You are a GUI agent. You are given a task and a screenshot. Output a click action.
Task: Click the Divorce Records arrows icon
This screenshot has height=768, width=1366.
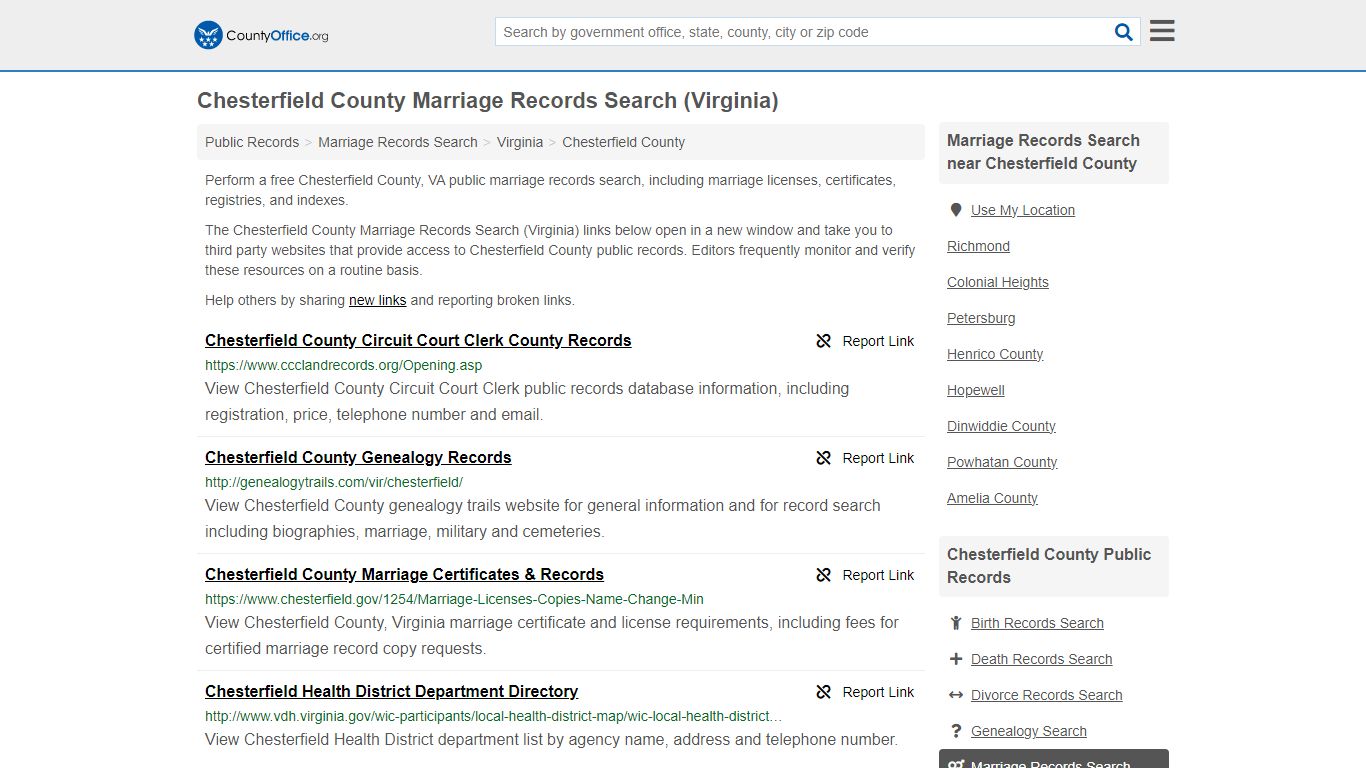point(956,695)
